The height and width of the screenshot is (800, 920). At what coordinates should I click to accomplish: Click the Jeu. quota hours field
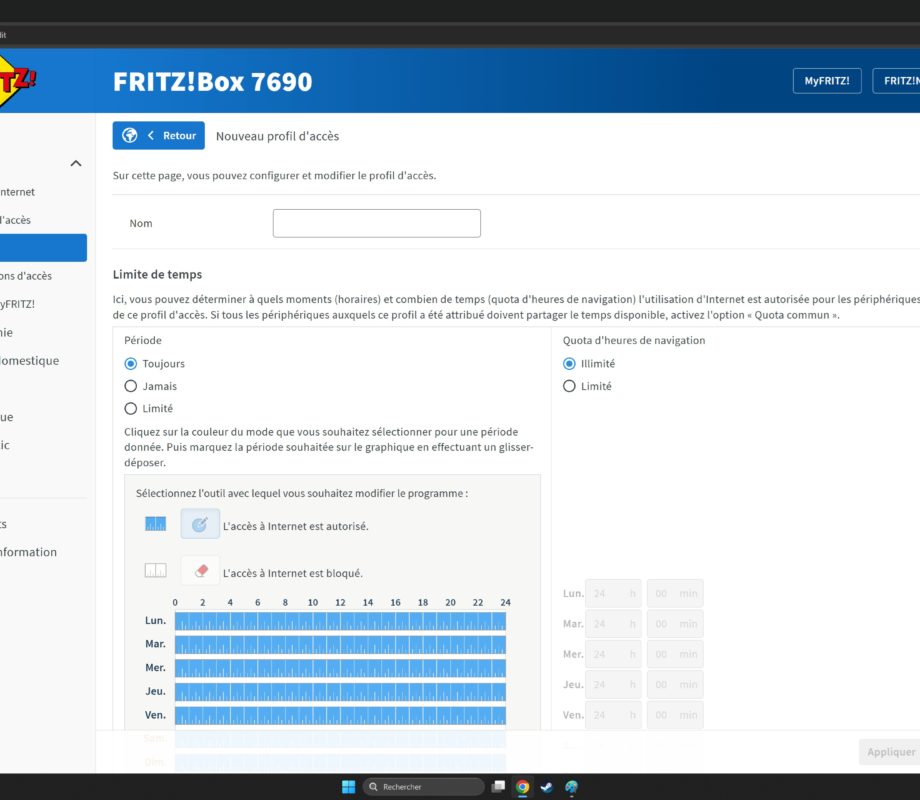point(614,685)
